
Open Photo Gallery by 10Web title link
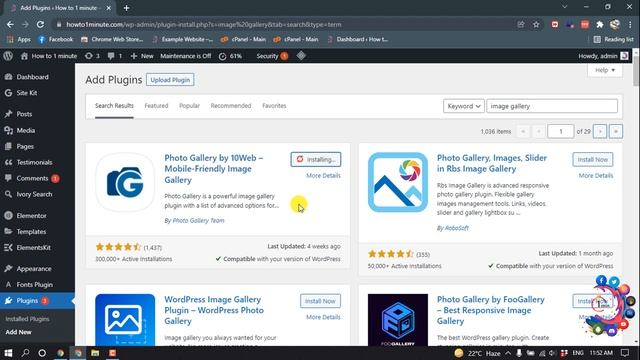pyautogui.click(x=214, y=169)
